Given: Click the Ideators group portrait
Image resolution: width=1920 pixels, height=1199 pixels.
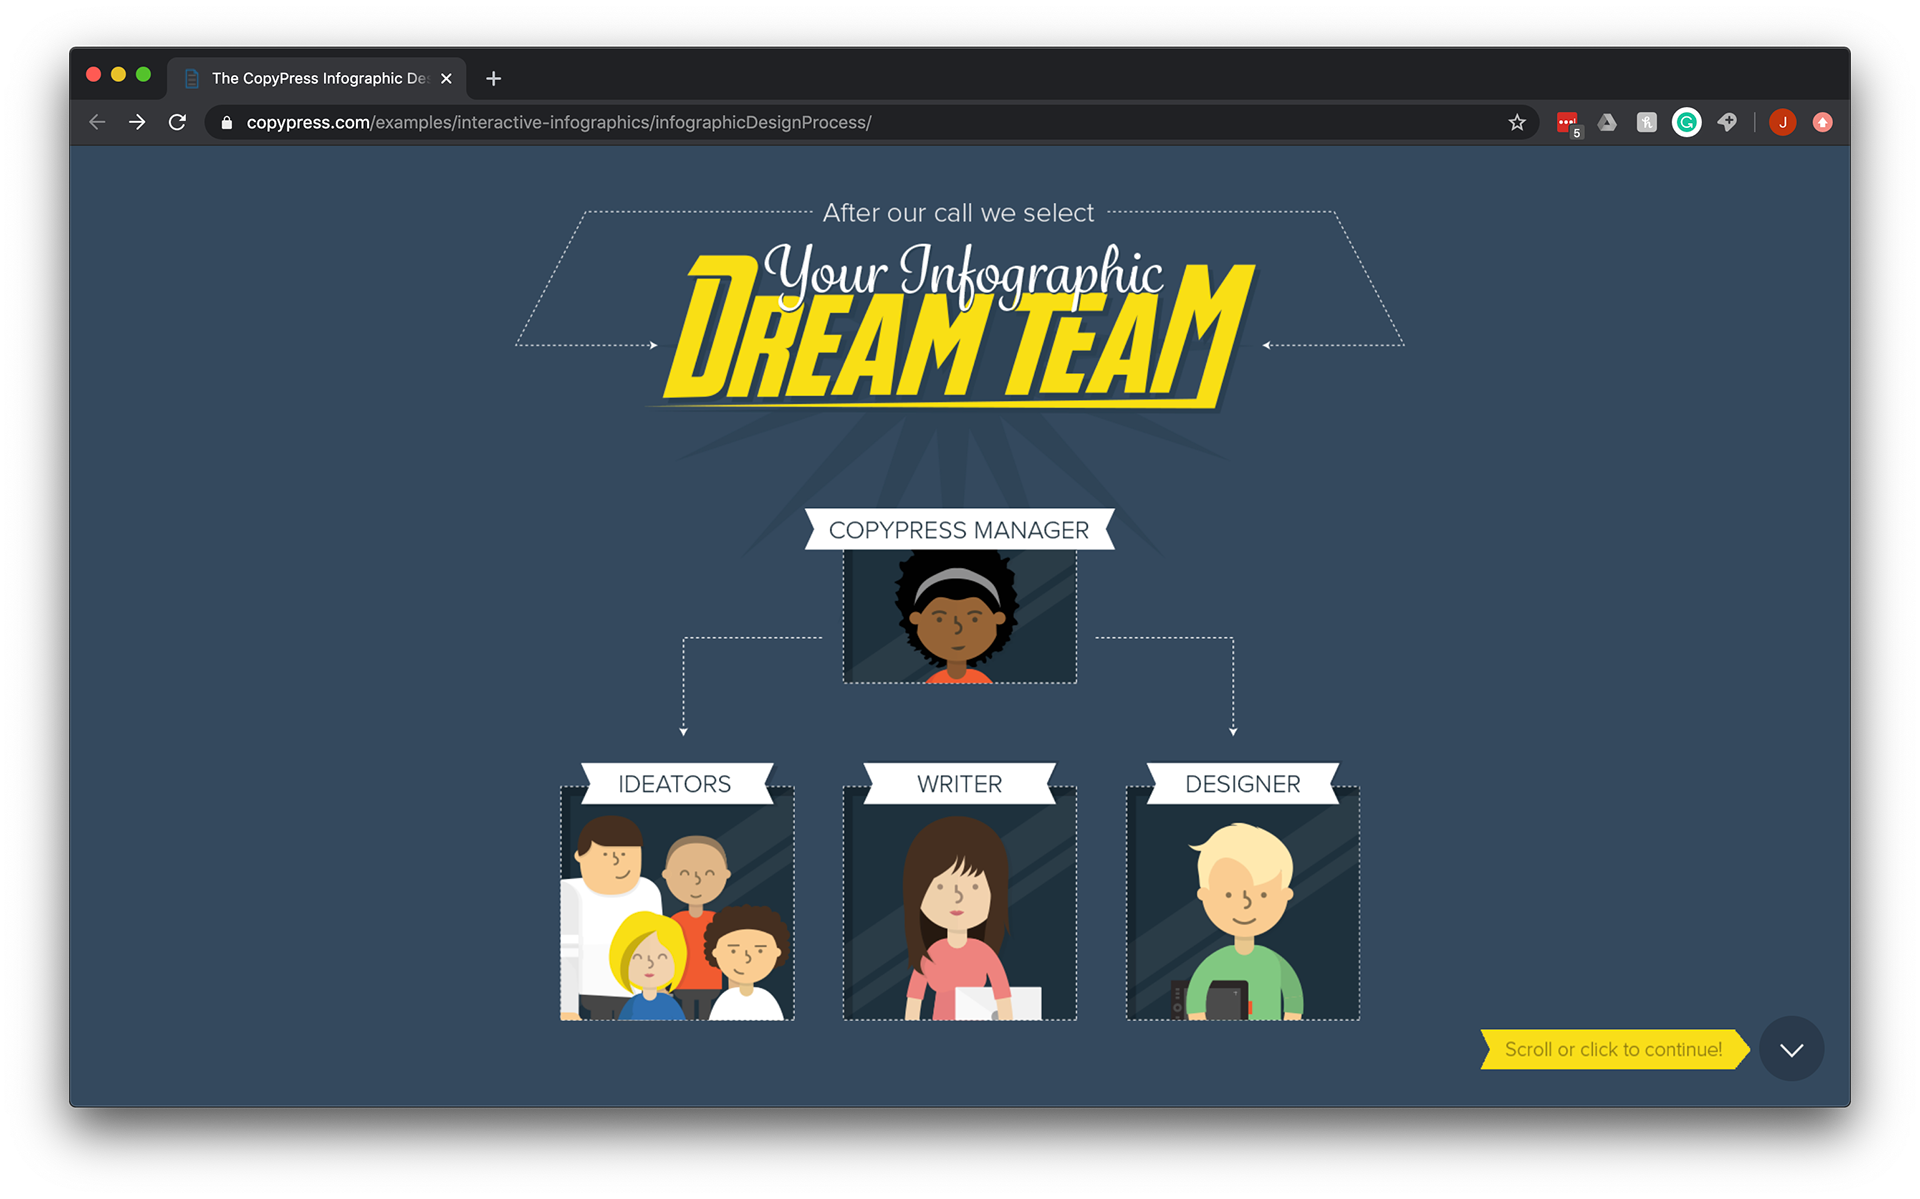Looking at the screenshot, I should pos(677,903).
